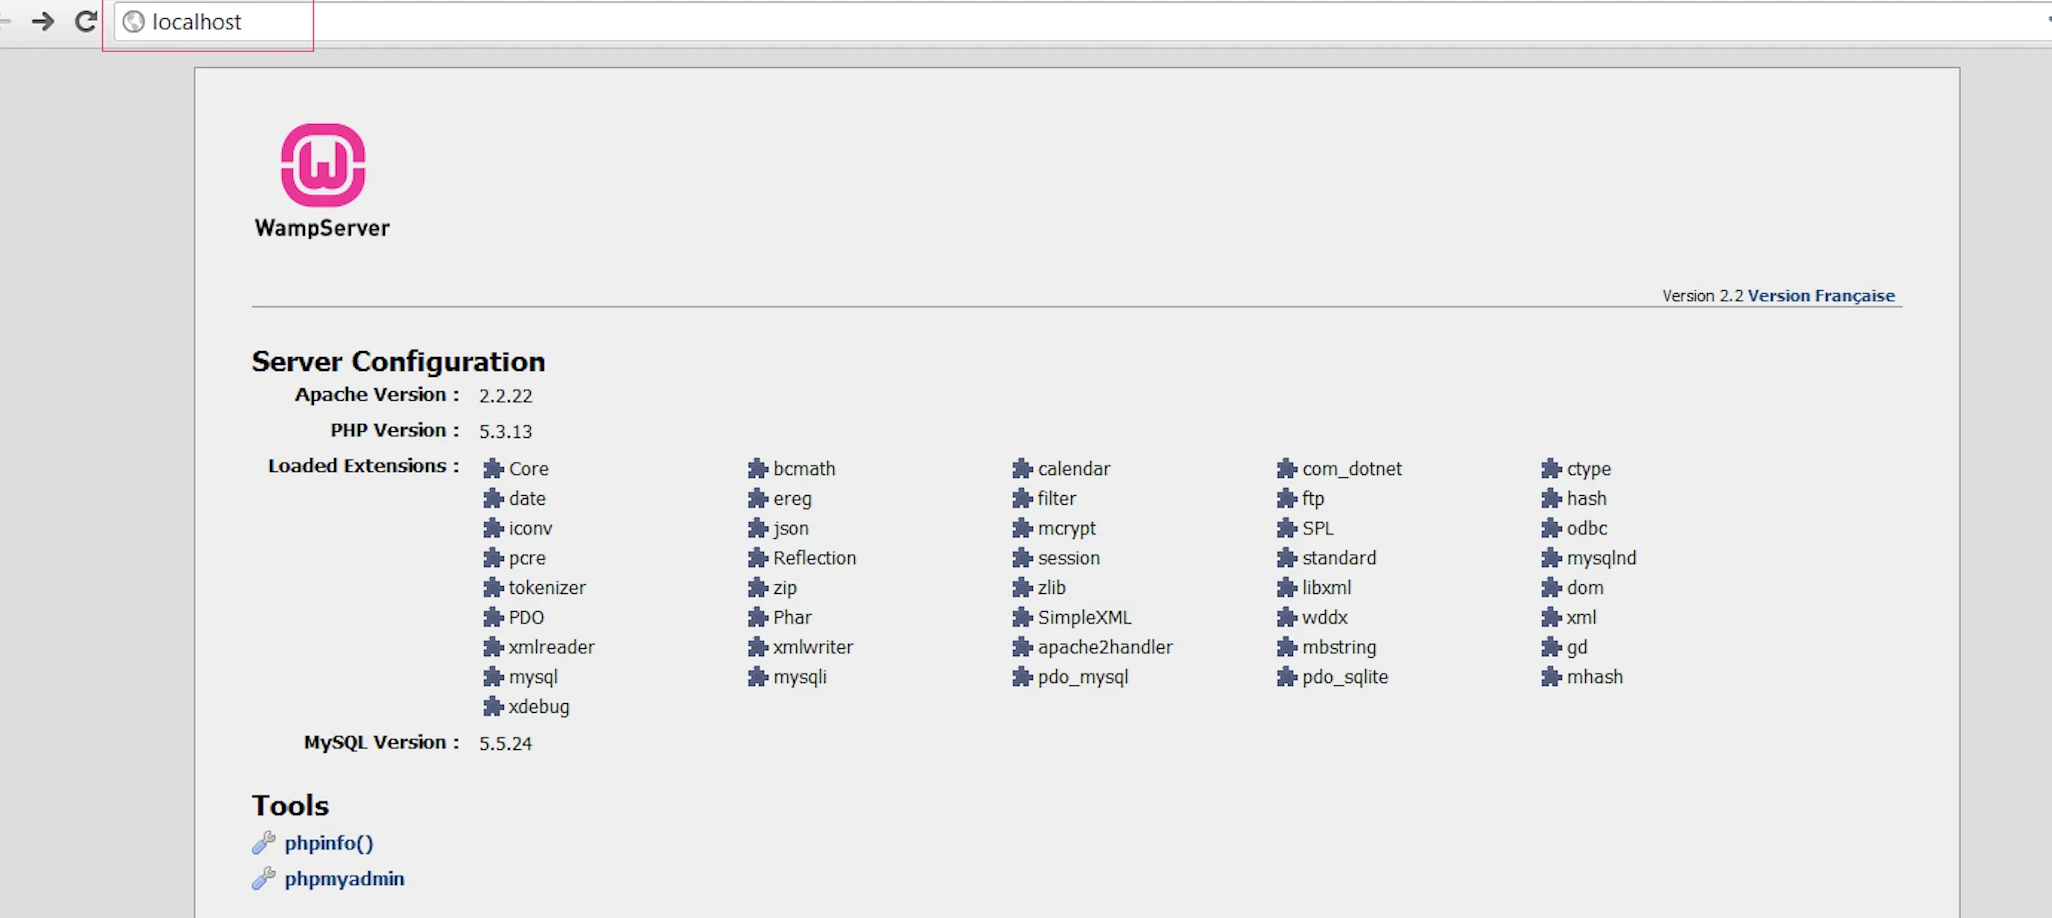Click the mysqli extension name

click(x=800, y=678)
